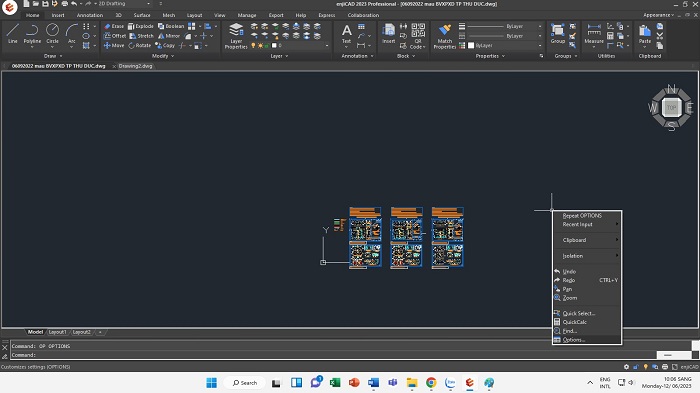Expand the Properties panel title
This screenshot has width=700, height=393.
tap(490, 56)
